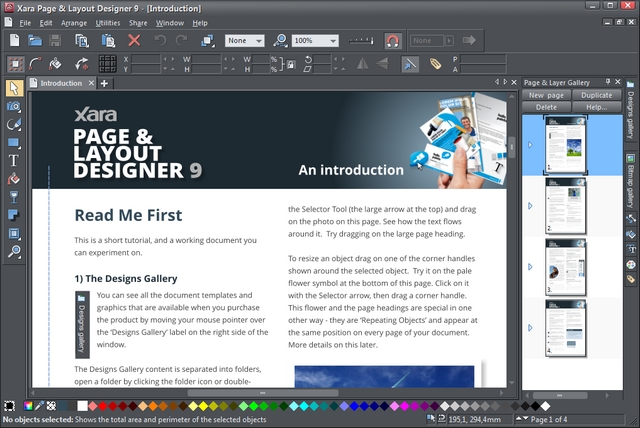Select the Selector arrow tool
This screenshot has height=428, width=640.
click(14, 88)
